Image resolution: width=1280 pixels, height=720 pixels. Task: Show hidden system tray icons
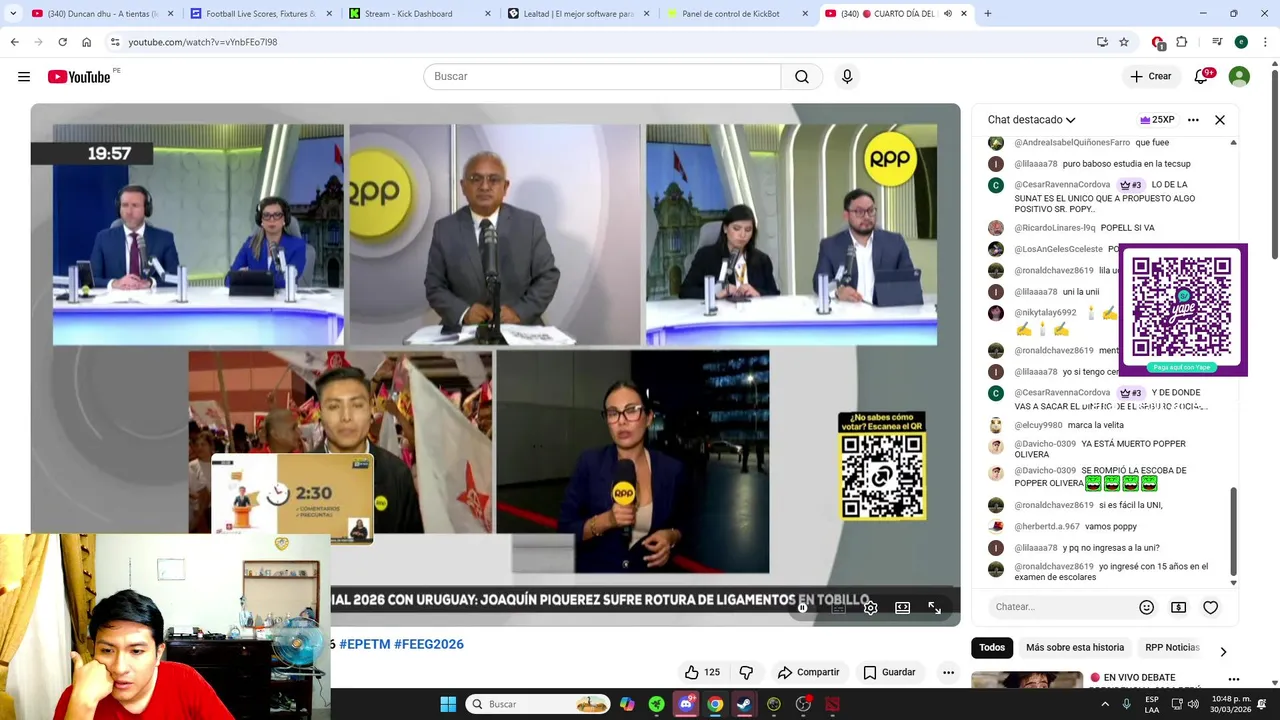pyautogui.click(x=1103, y=704)
